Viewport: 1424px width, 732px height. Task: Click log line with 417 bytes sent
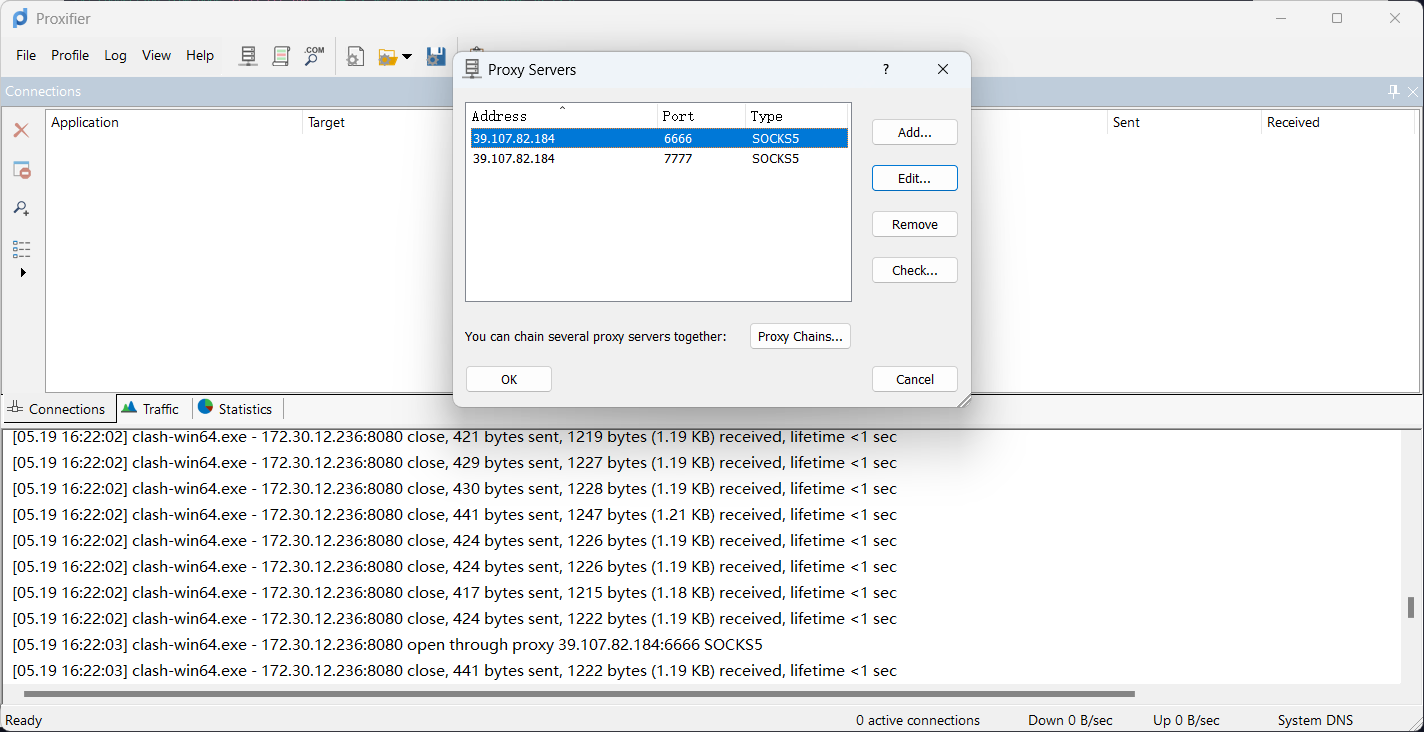point(455,593)
